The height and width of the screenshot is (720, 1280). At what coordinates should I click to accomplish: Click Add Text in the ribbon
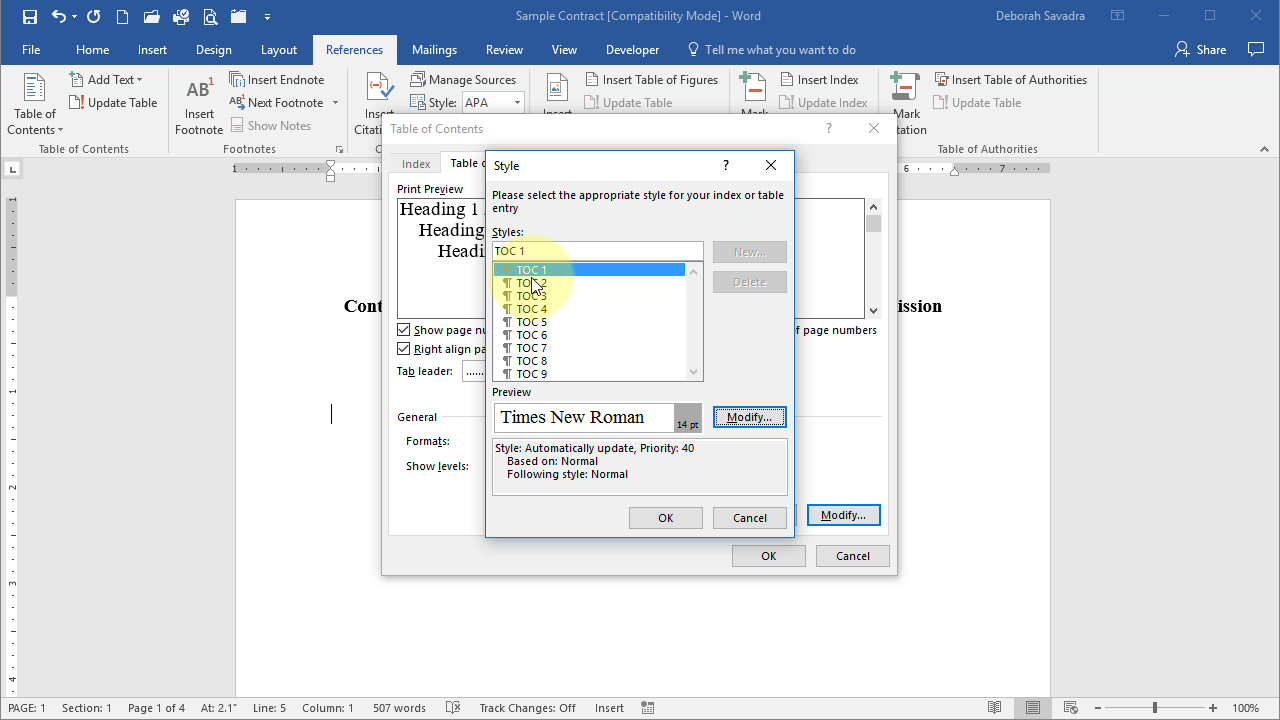click(105, 80)
